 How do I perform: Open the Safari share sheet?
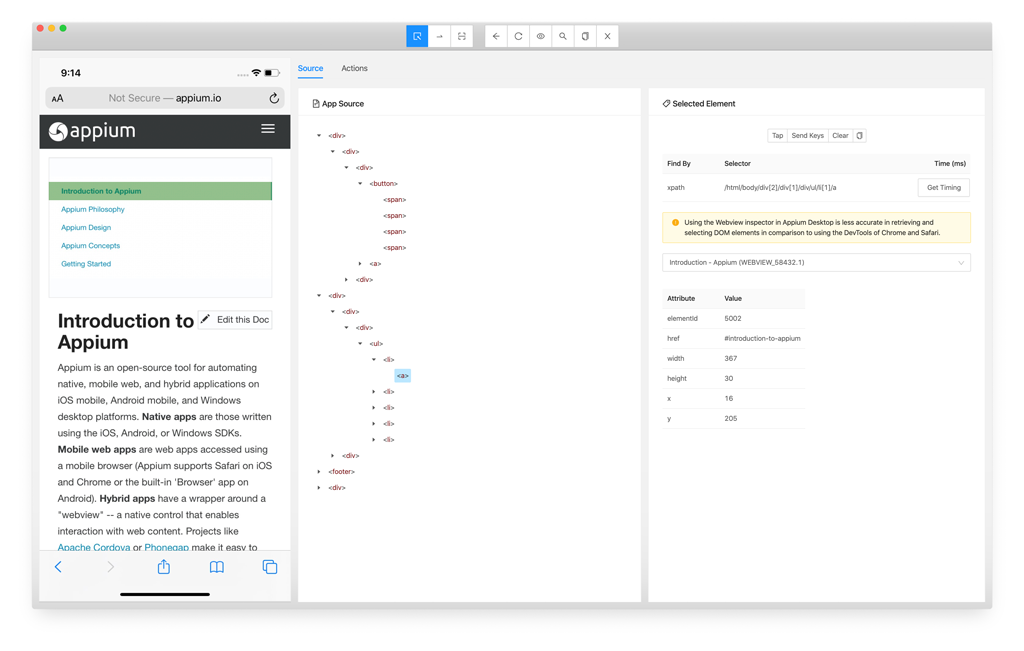point(164,566)
